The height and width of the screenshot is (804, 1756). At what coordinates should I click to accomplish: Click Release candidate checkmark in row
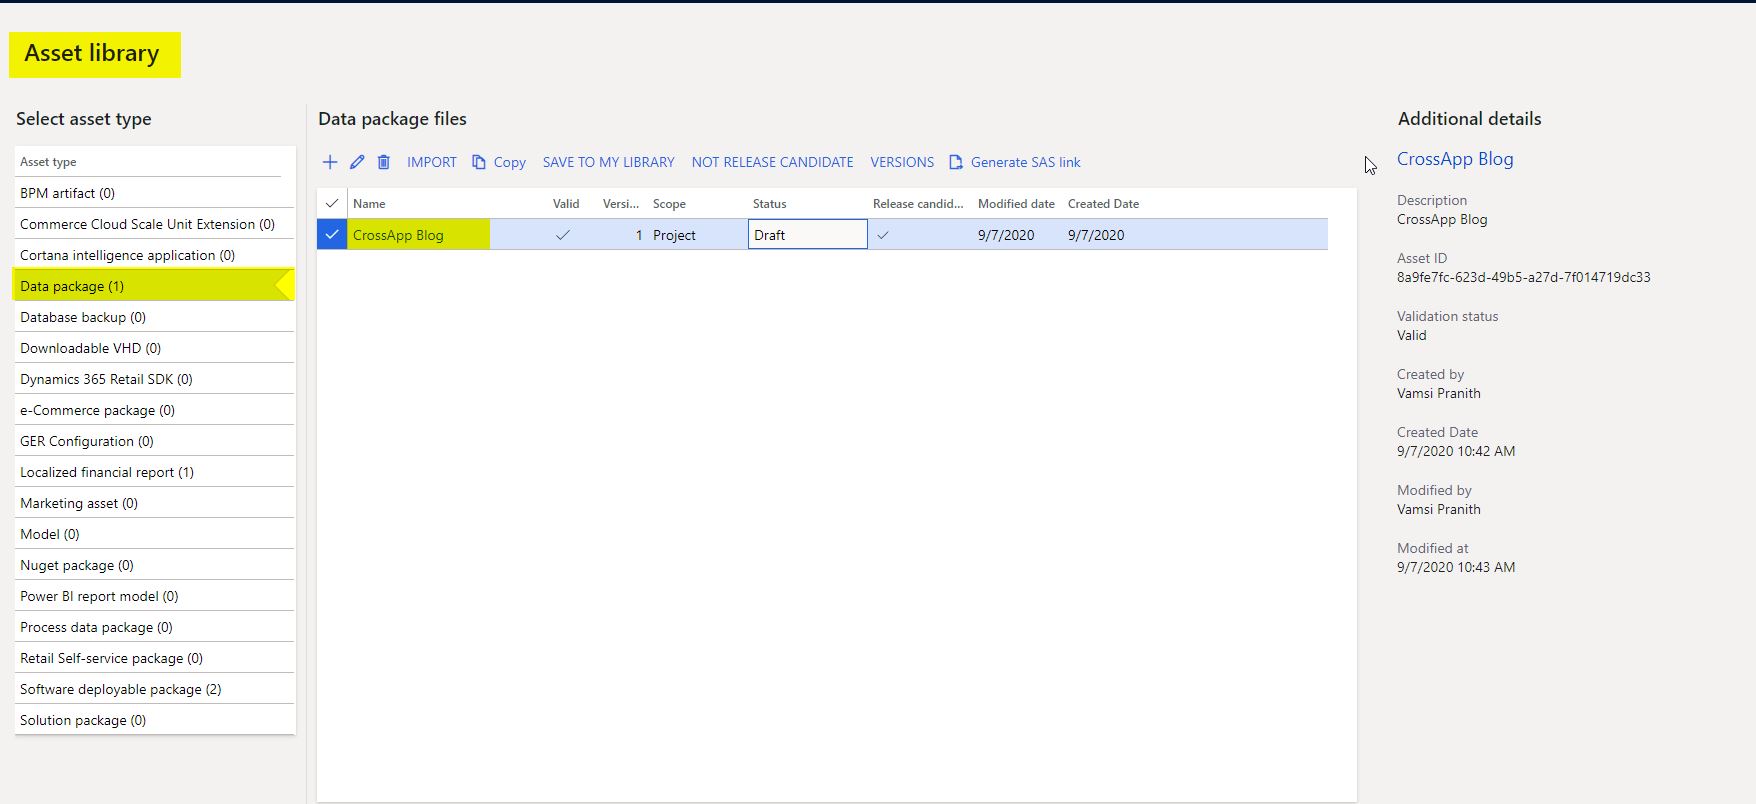click(x=883, y=235)
